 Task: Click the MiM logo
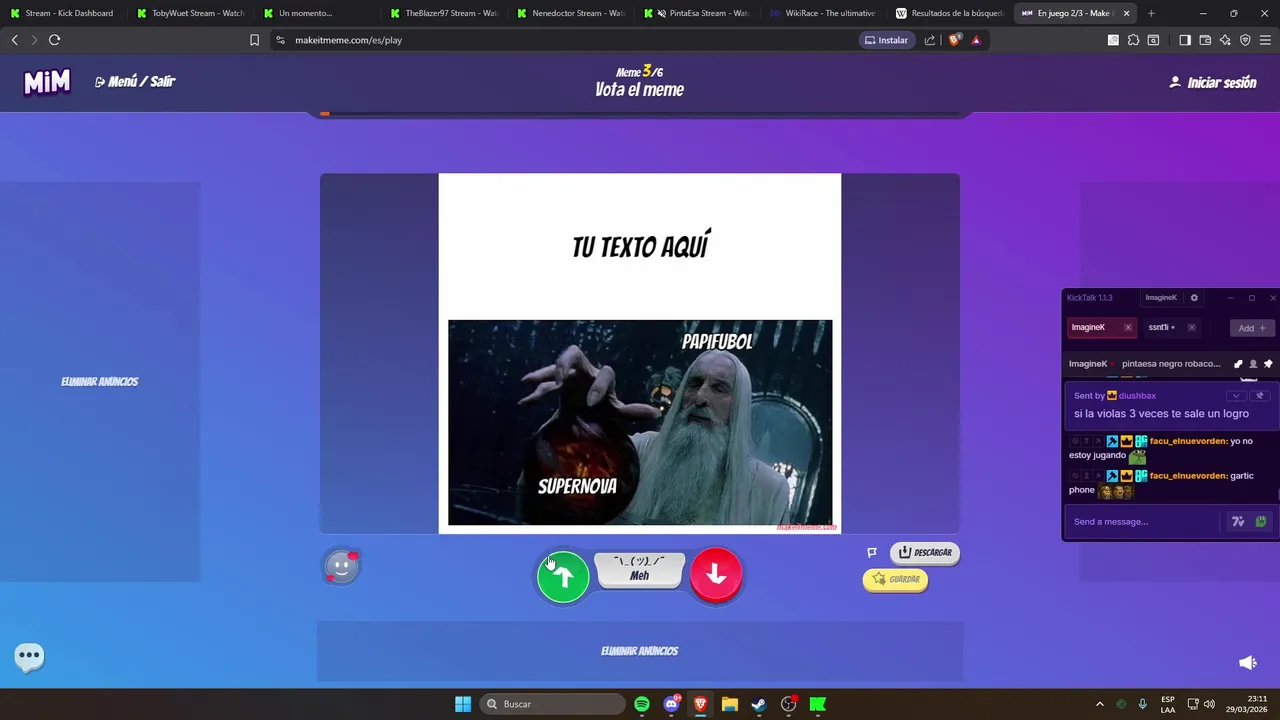[47, 82]
